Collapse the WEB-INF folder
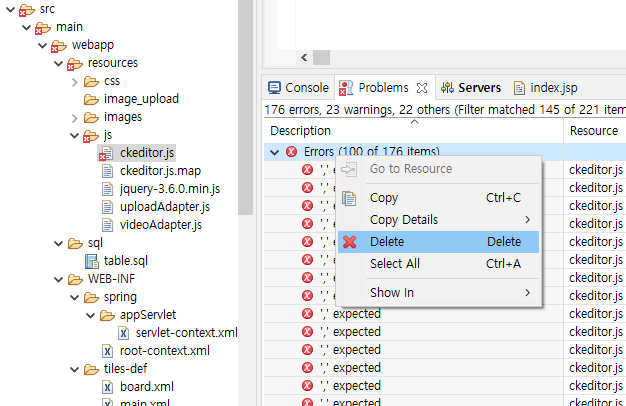The width and height of the screenshot is (626, 406). pos(59,279)
